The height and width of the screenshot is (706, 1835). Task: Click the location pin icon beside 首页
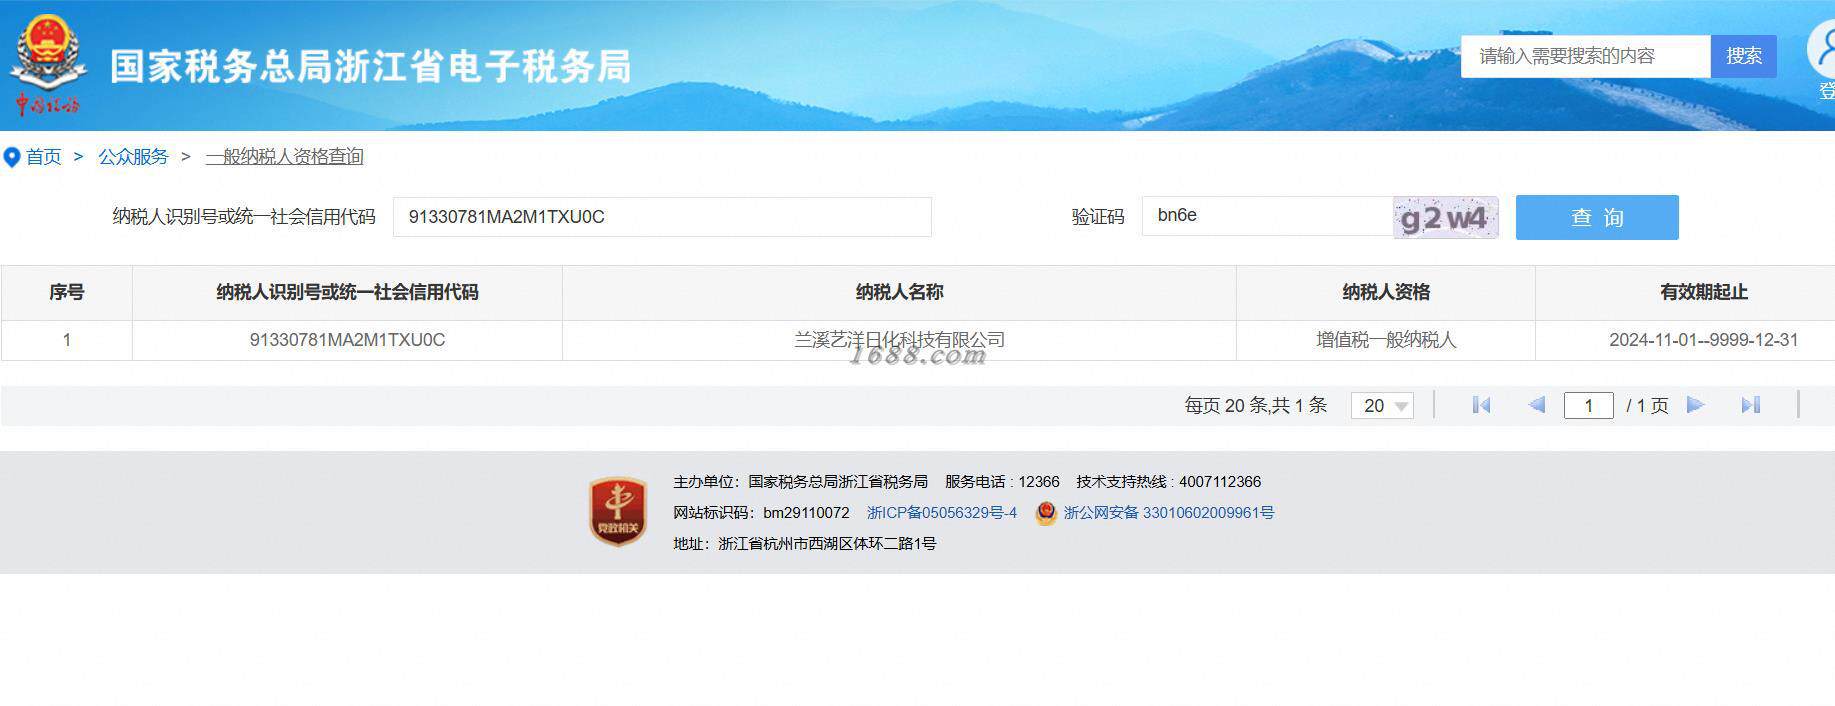[x=12, y=157]
